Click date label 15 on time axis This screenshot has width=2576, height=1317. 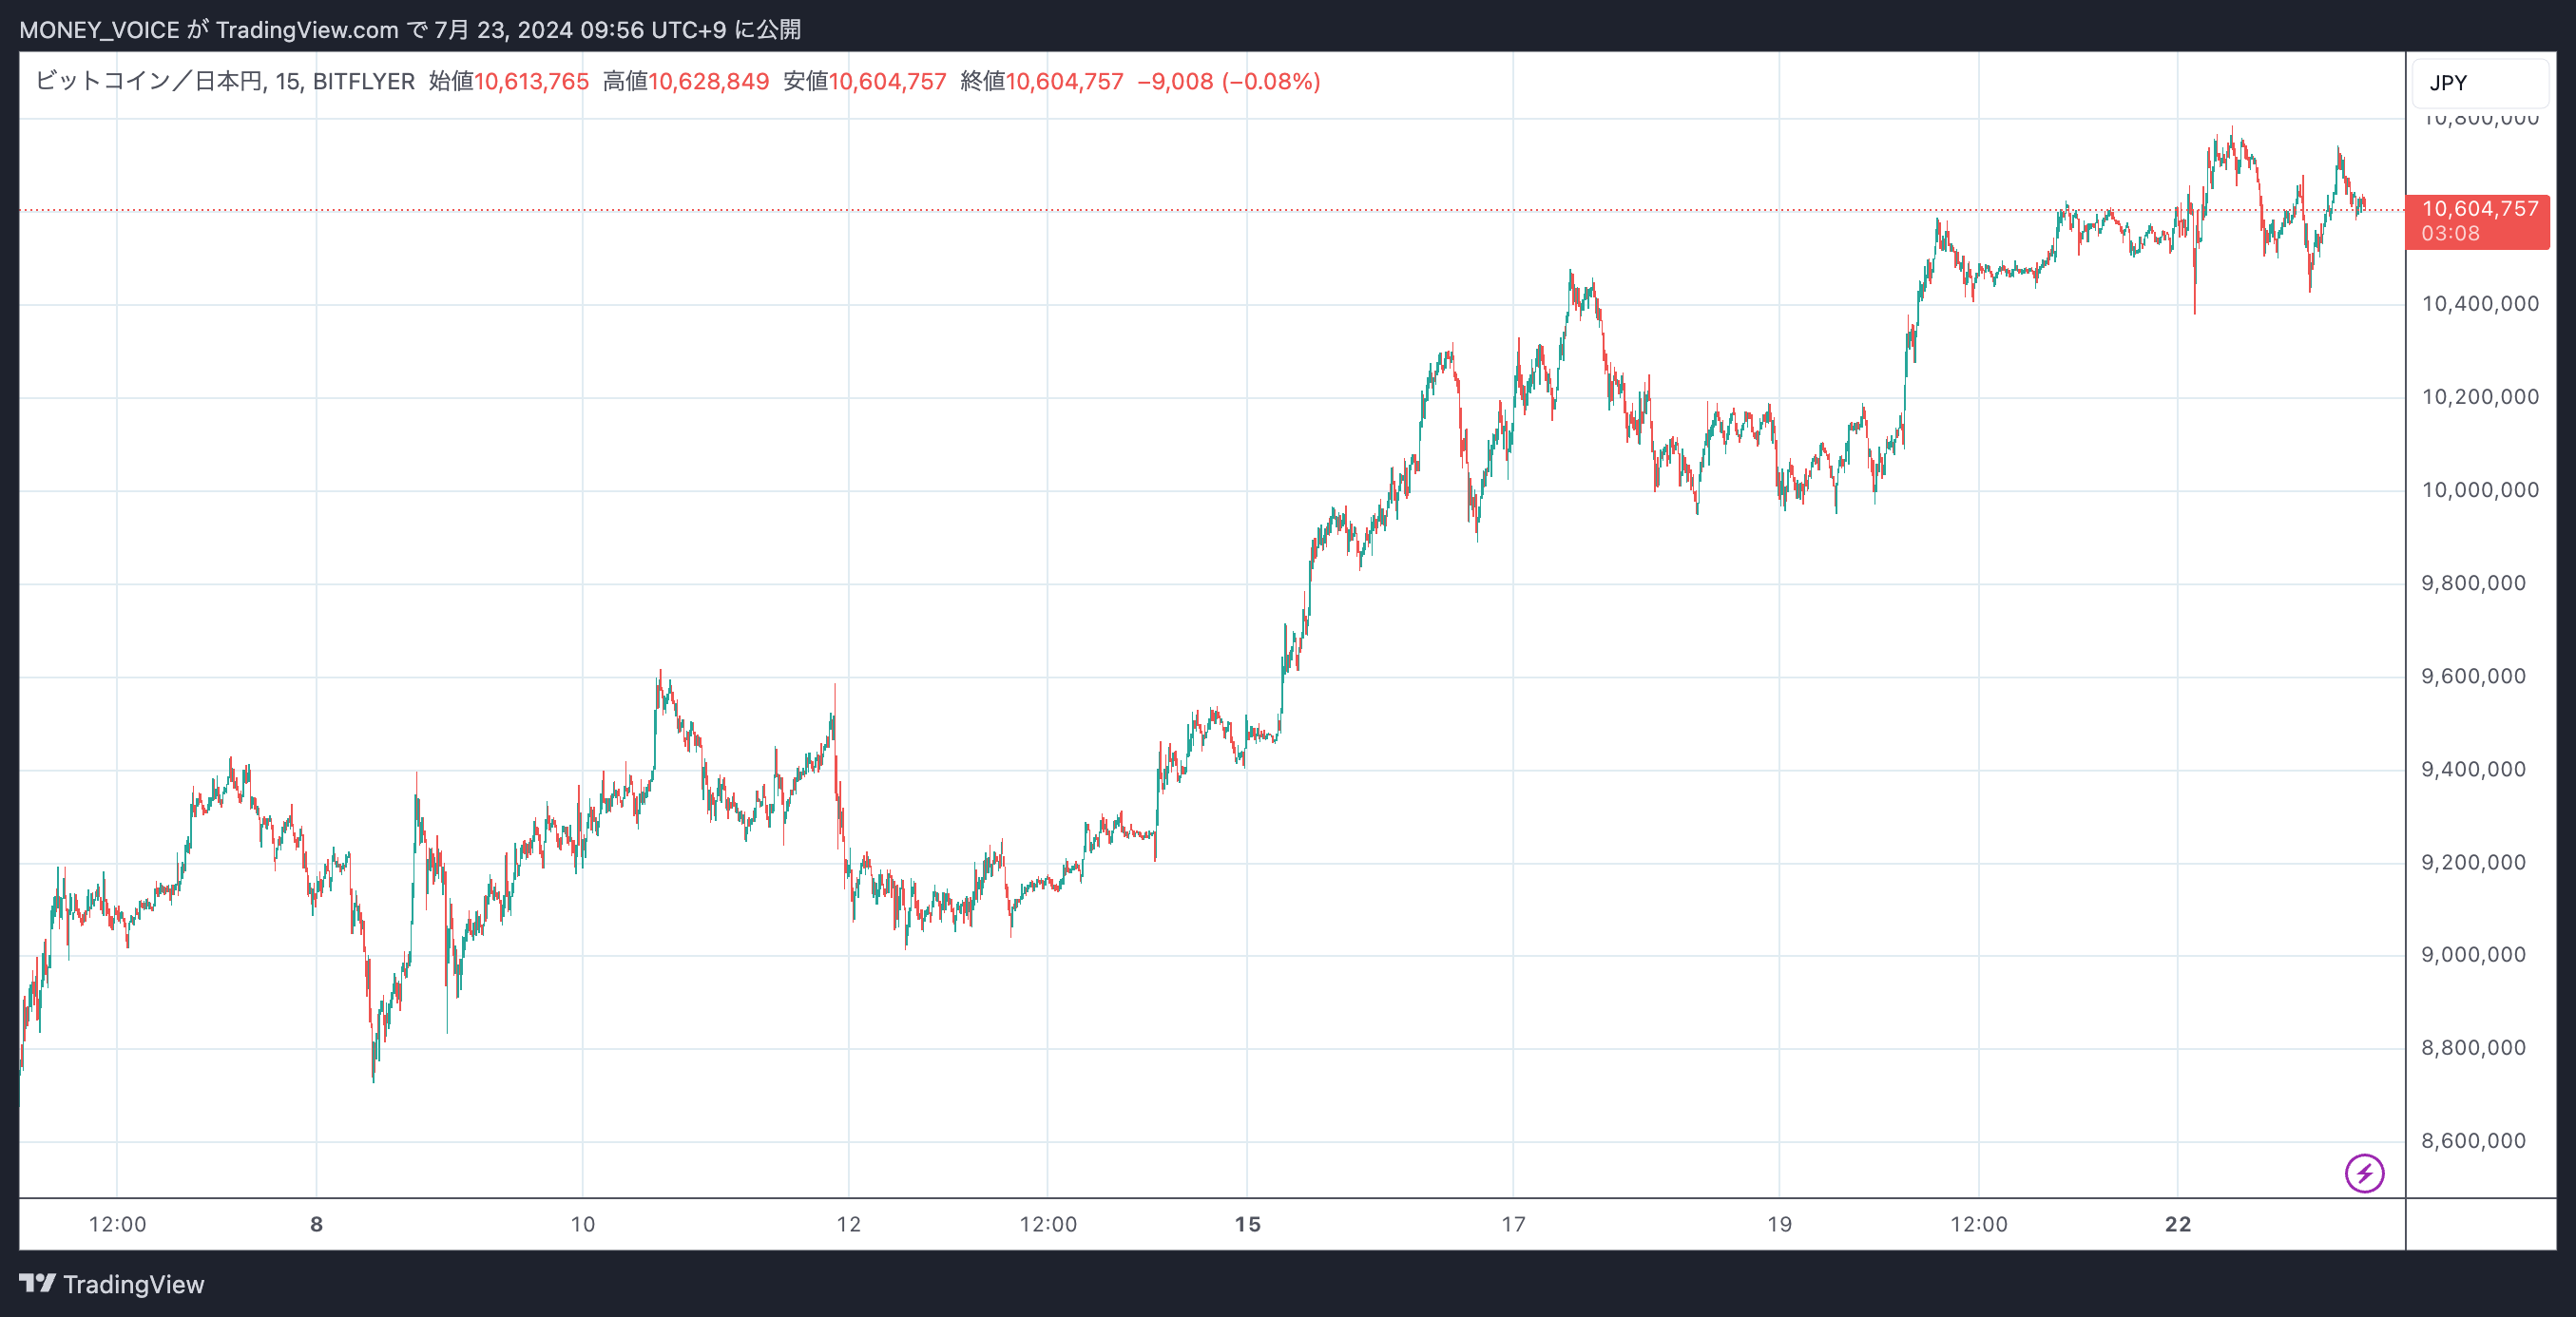(1247, 1224)
